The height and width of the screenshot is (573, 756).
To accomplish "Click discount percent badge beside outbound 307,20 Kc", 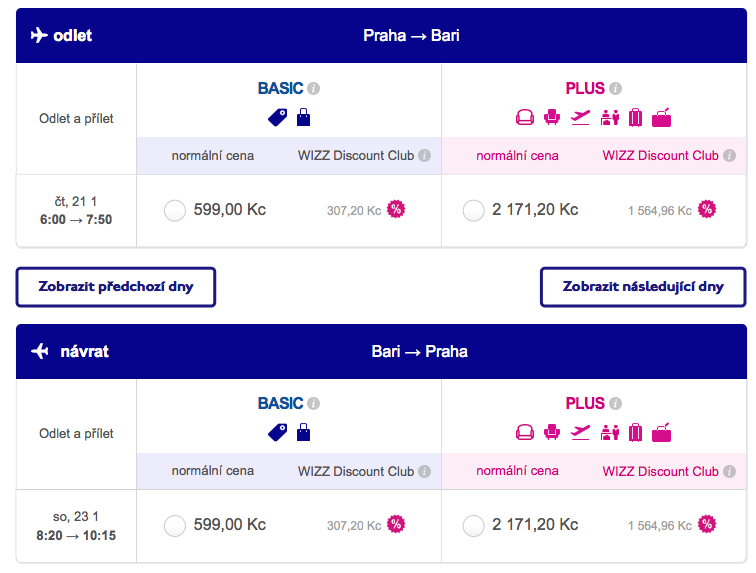I will pyautogui.click(x=396, y=209).
